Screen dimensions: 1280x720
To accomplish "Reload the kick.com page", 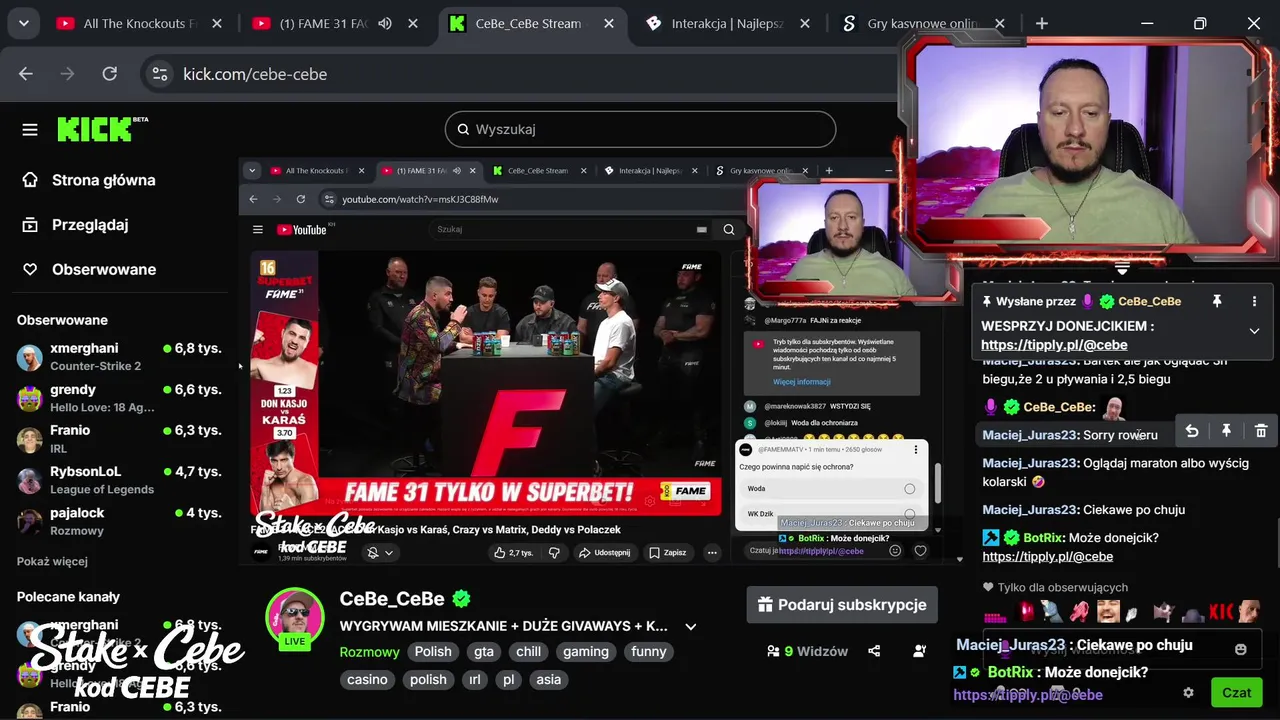I will 110,74.
